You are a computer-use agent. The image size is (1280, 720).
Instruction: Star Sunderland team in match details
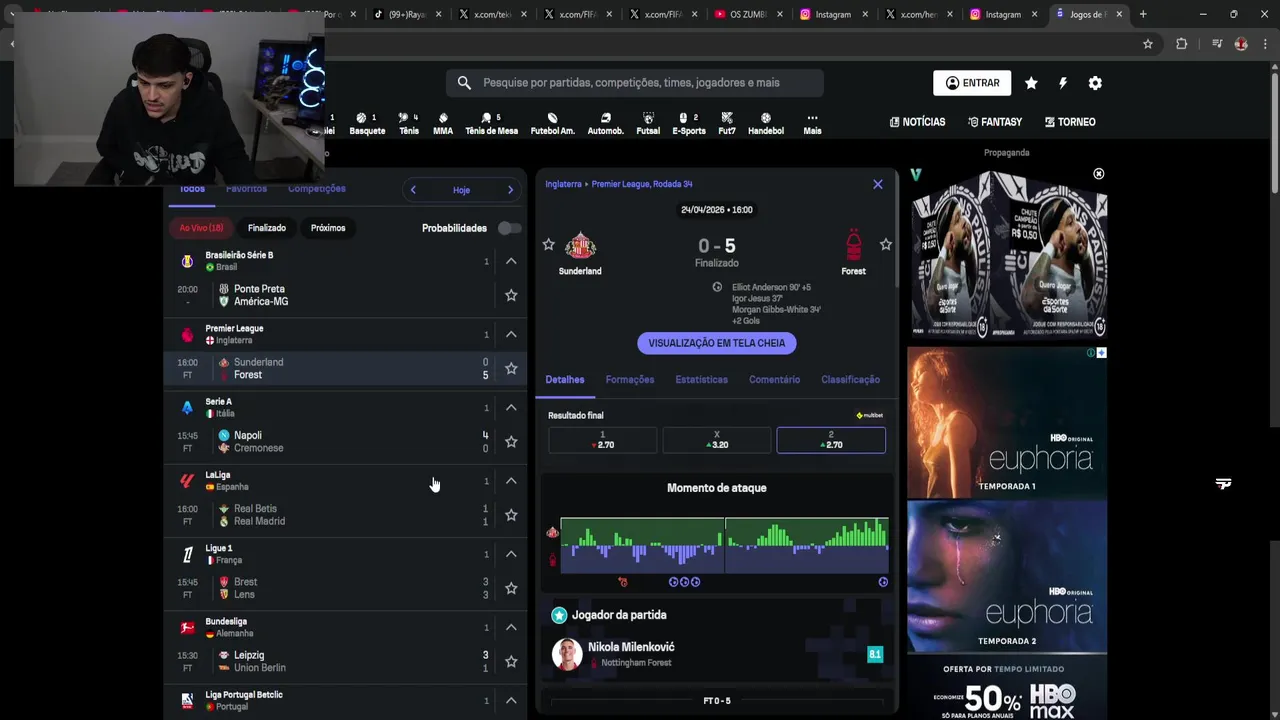coord(548,244)
